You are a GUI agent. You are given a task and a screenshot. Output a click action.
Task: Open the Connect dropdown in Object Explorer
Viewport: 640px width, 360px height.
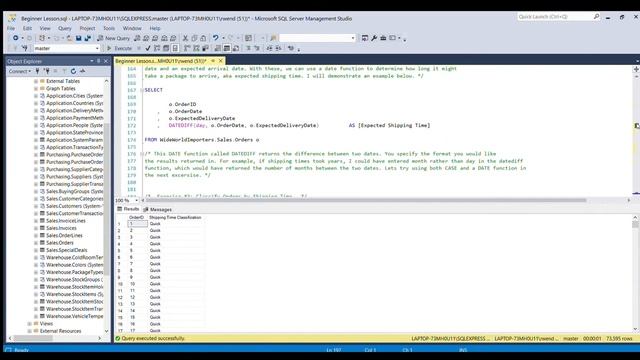20,71
